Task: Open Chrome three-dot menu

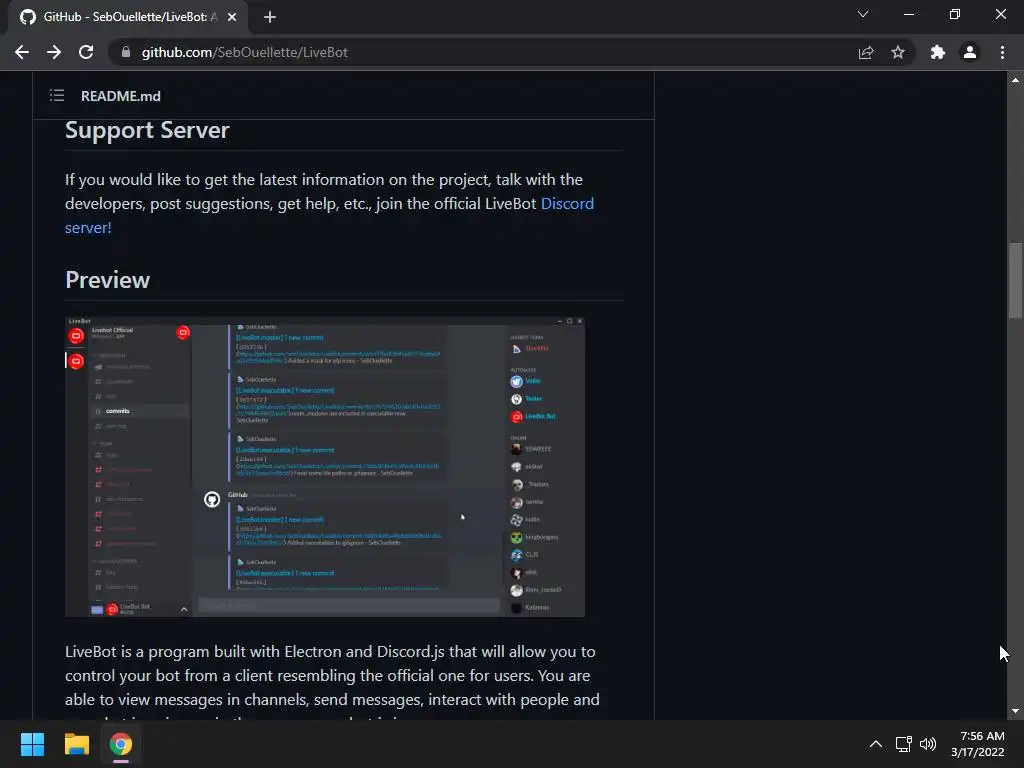Action: (1002, 52)
